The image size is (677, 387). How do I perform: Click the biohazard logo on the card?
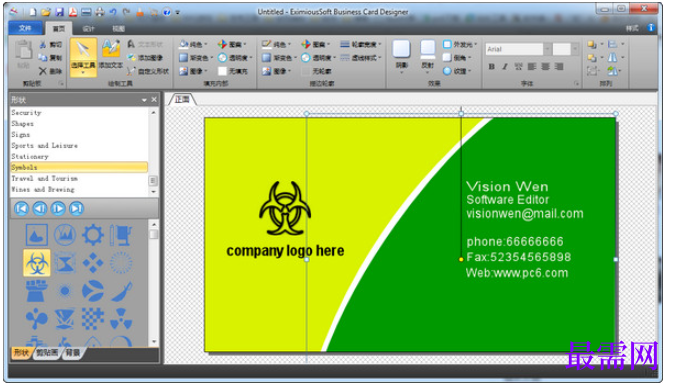285,208
